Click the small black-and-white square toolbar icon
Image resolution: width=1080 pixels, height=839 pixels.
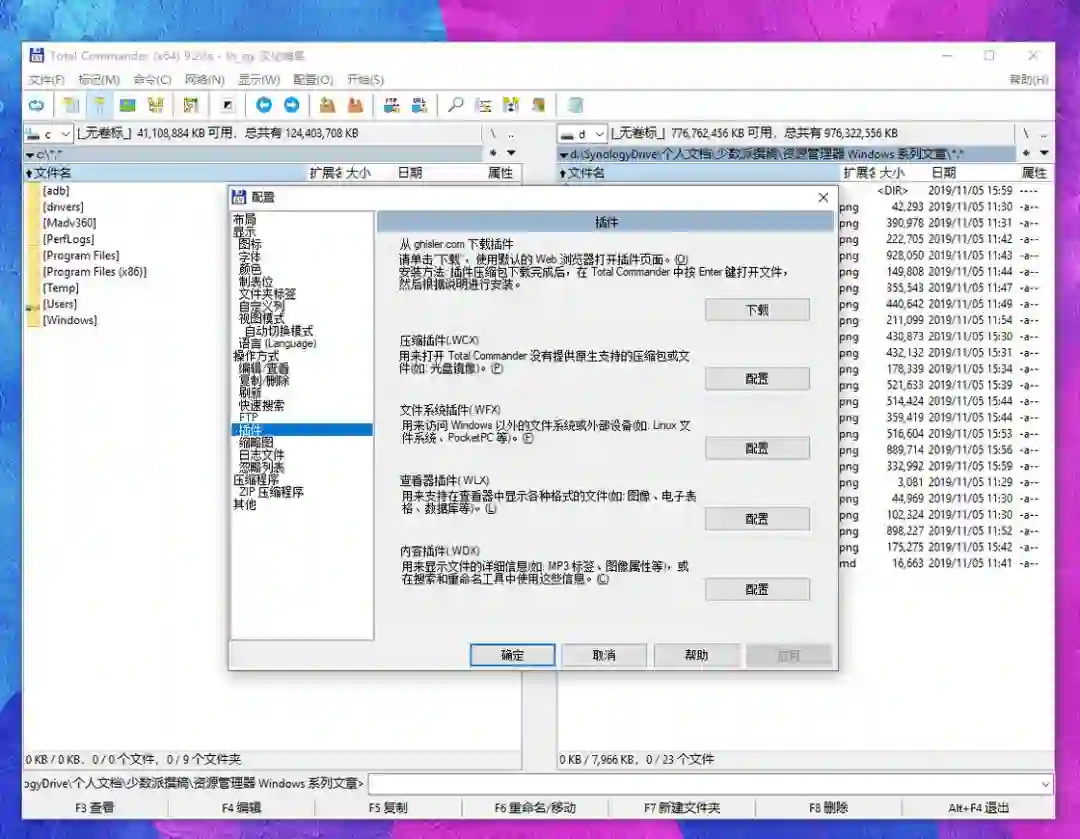pyautogui.click(x=227, y=105)
